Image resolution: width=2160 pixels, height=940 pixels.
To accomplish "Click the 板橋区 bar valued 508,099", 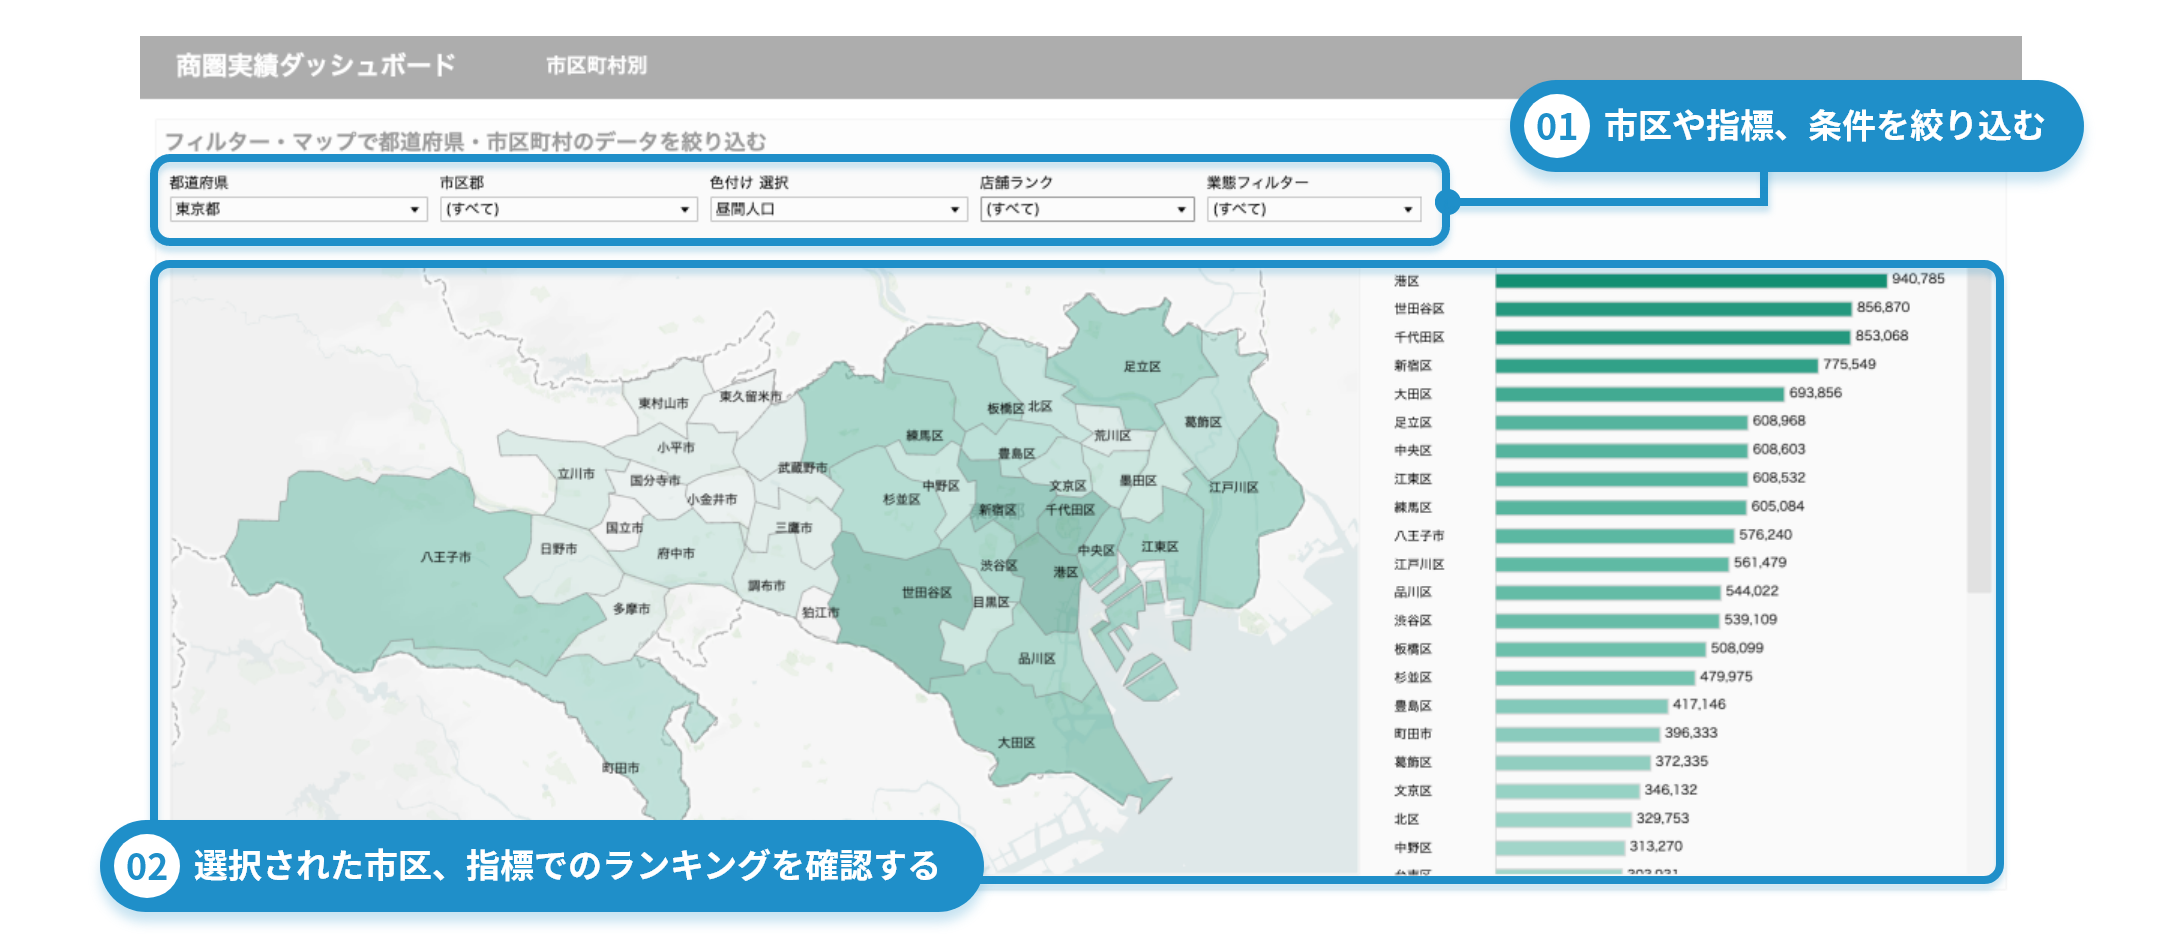I will [x=1601, y=649].
